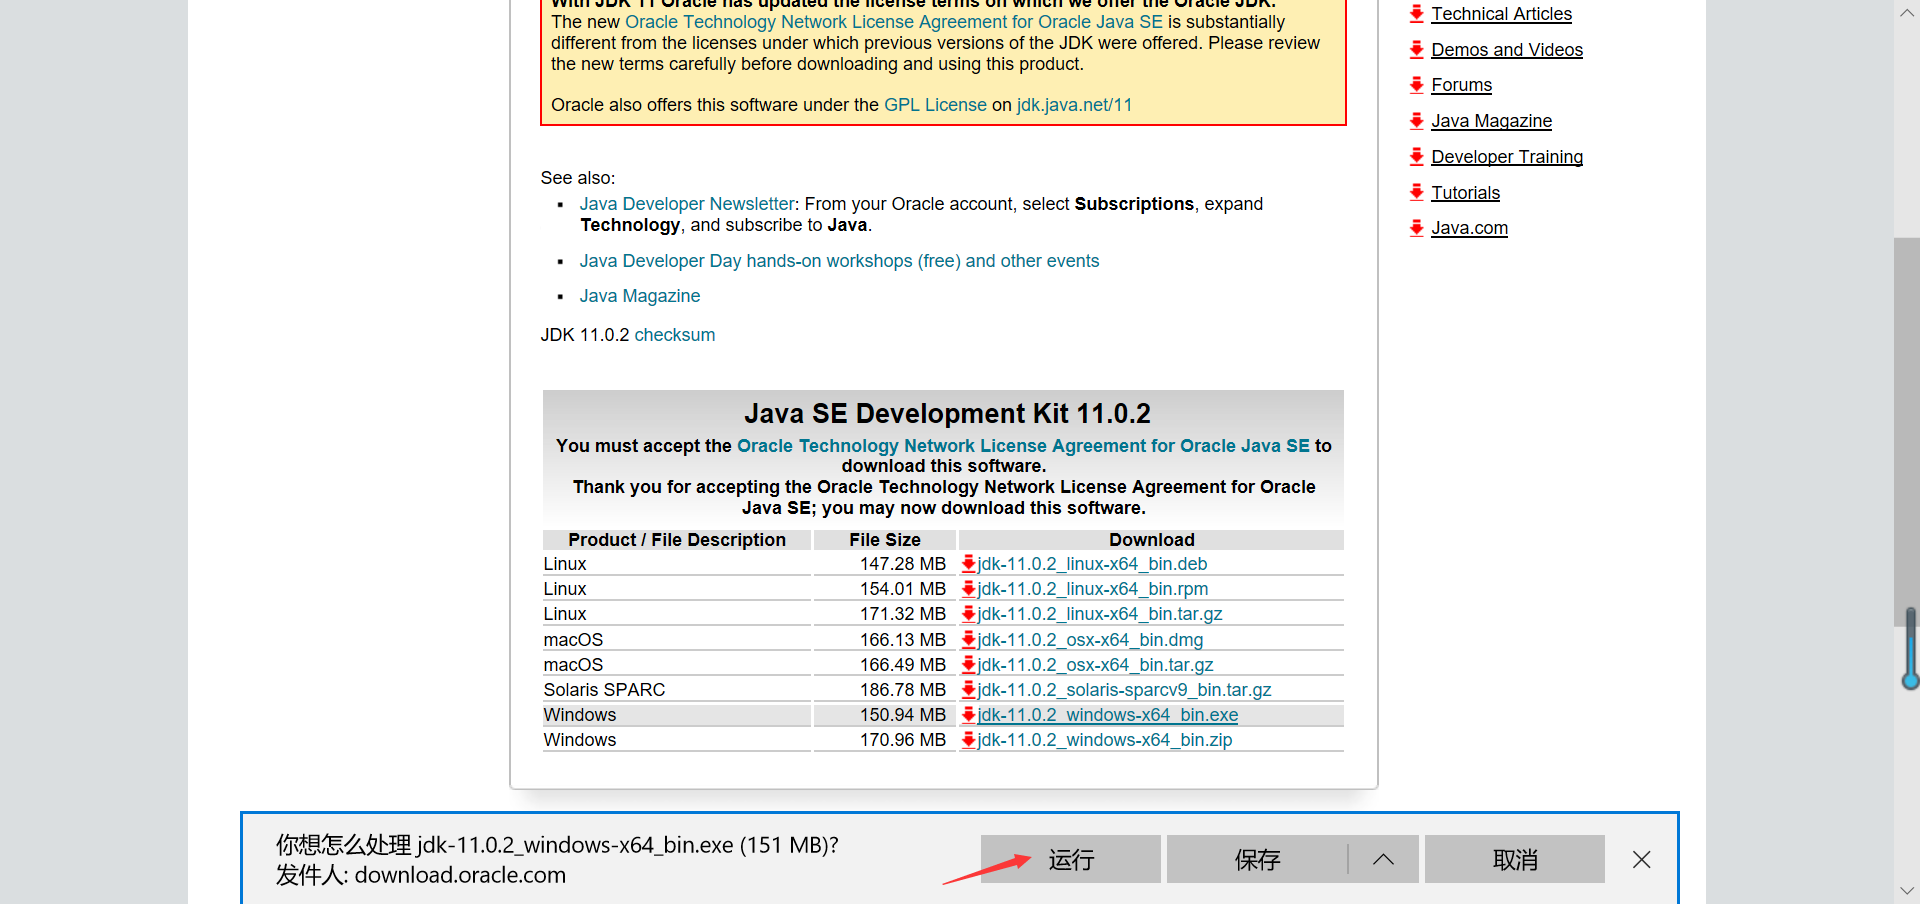The height and width of the screenshot is (904, 1920).
Task: Click download icon beside jdk-11.0.2_windows-x64_bin.exe
Action: [968, 715]
